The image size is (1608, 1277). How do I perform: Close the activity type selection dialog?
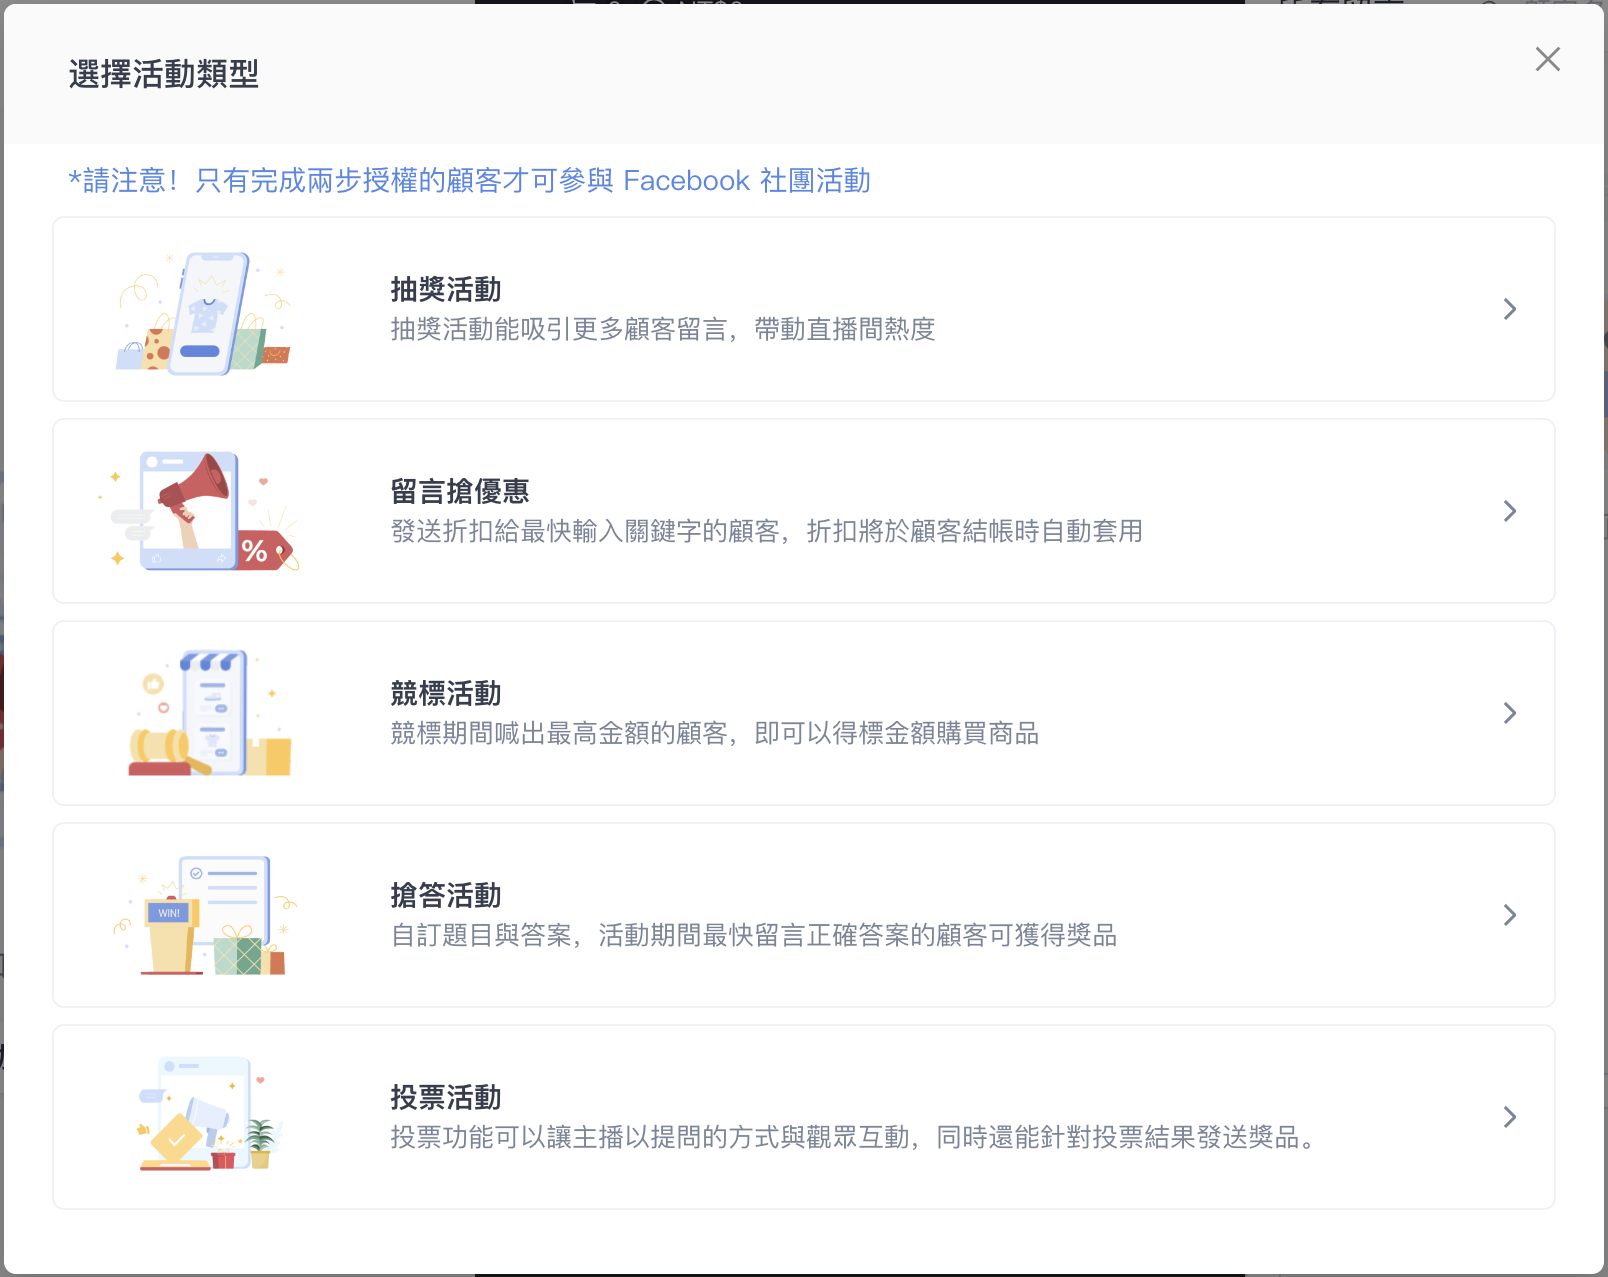click(x=1547, y=59)
